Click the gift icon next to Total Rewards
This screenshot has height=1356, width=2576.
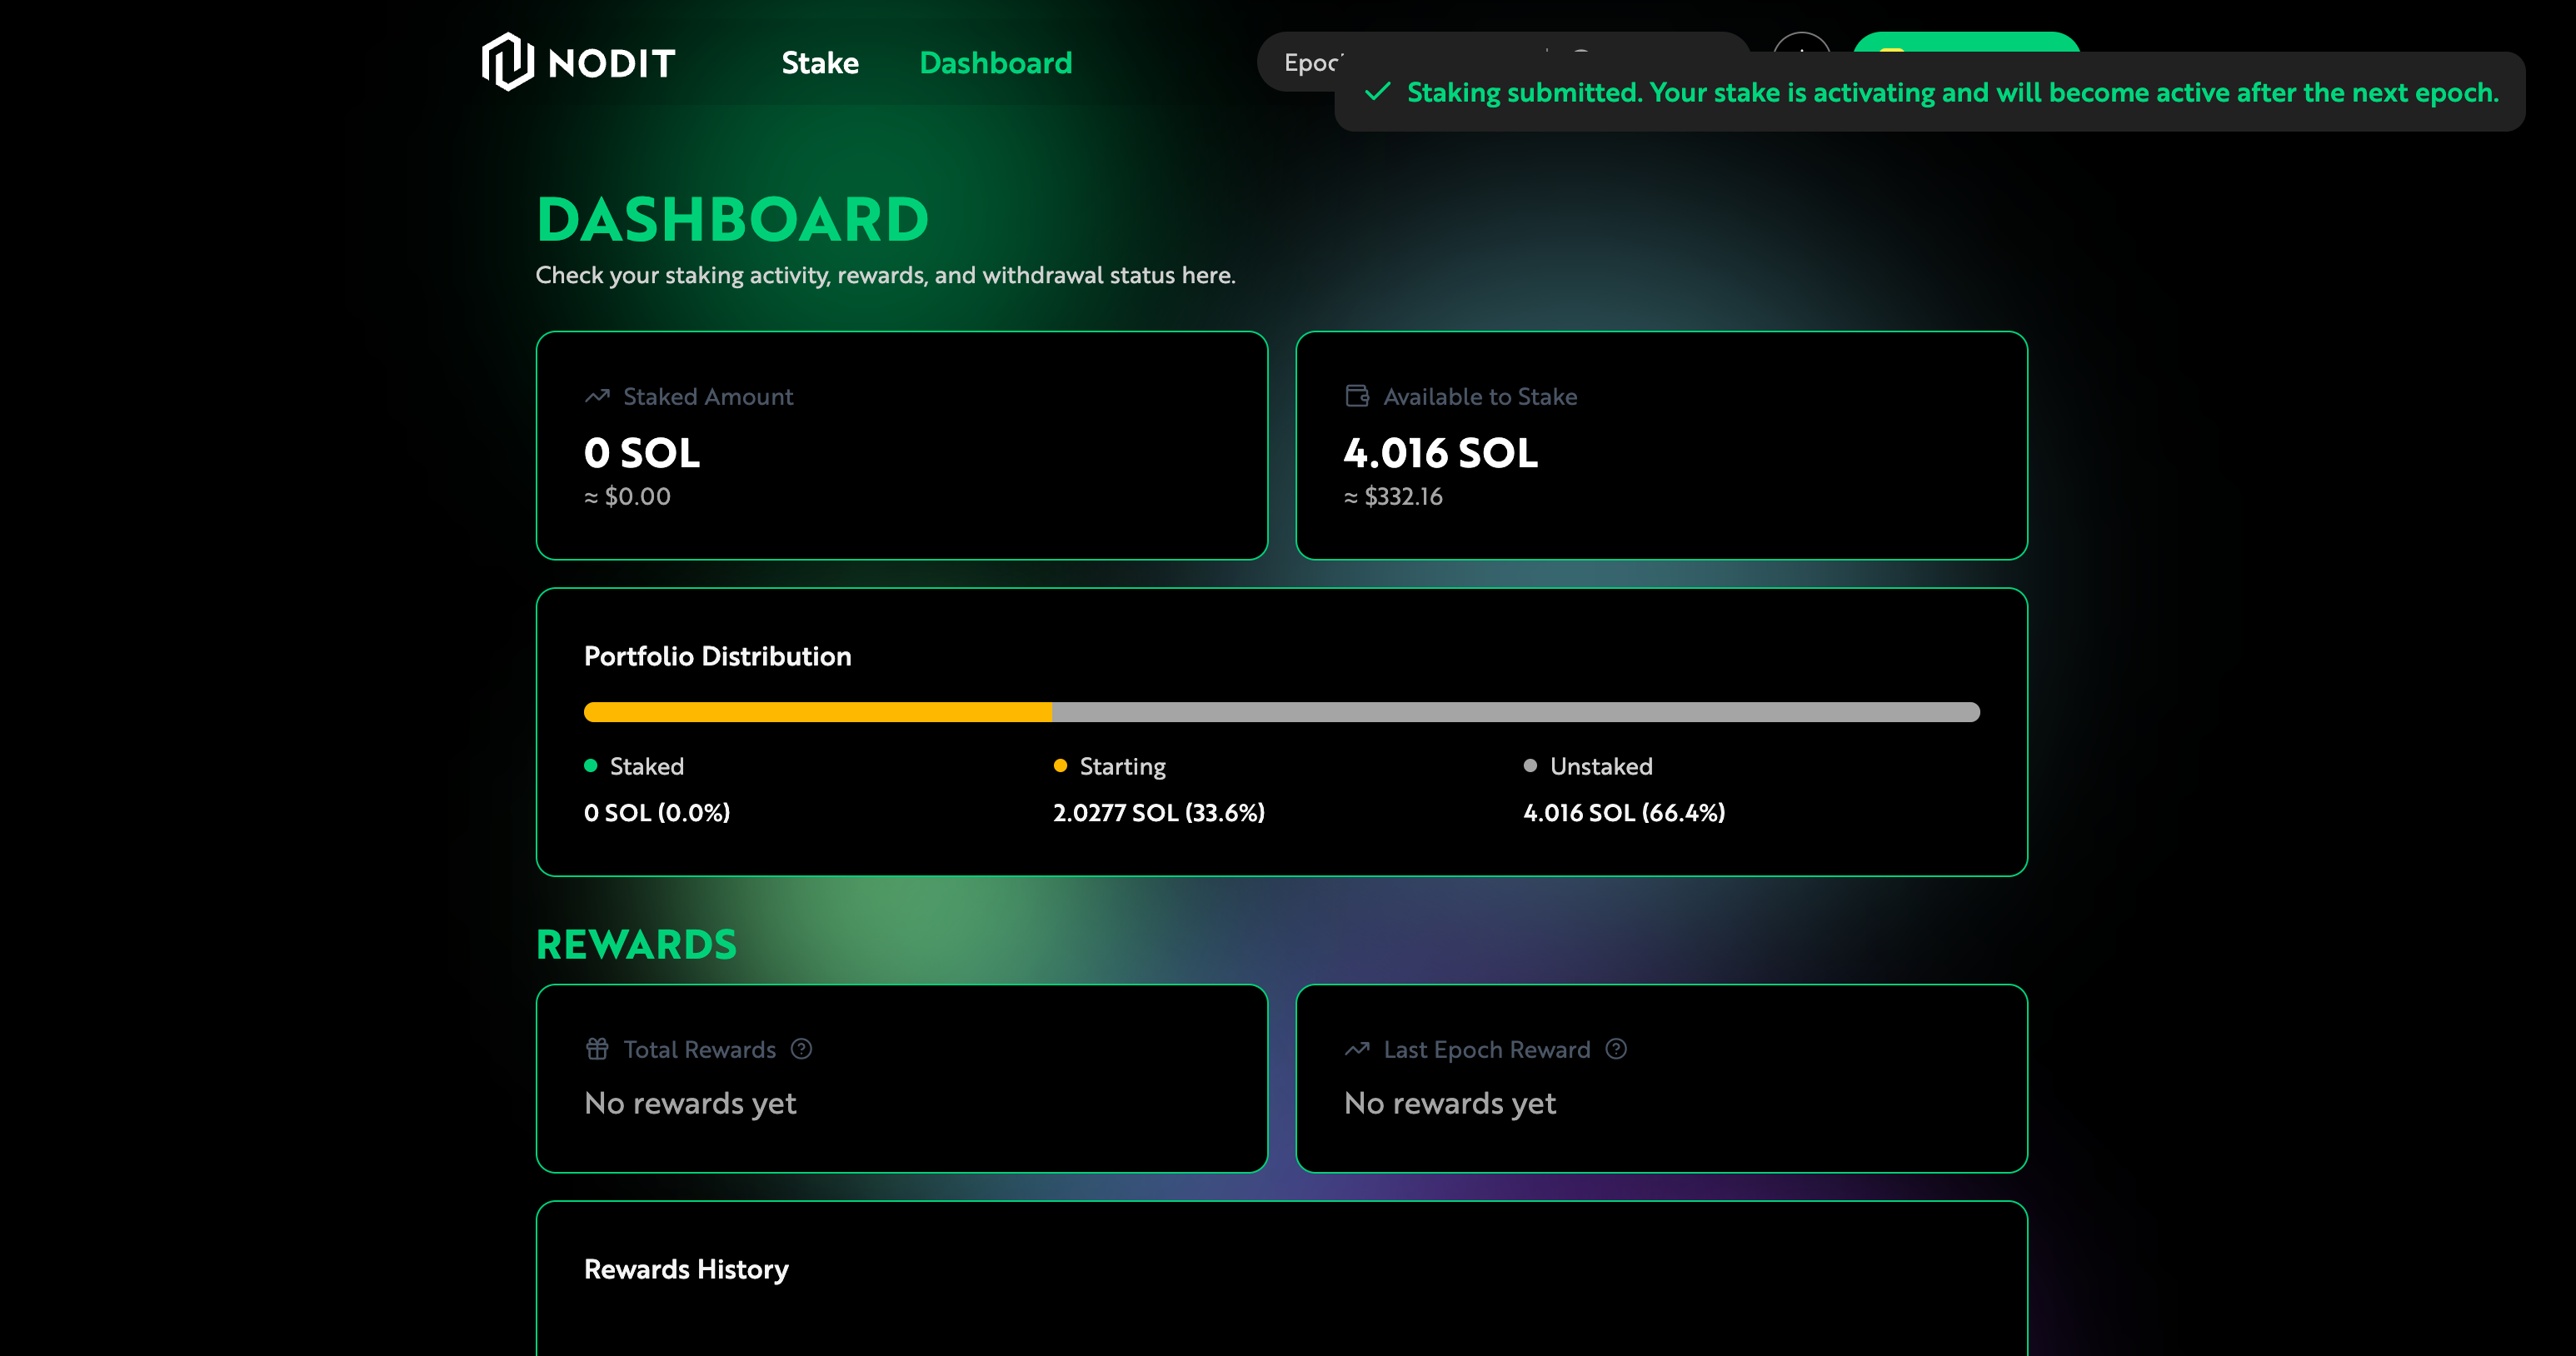[597, 1049]
